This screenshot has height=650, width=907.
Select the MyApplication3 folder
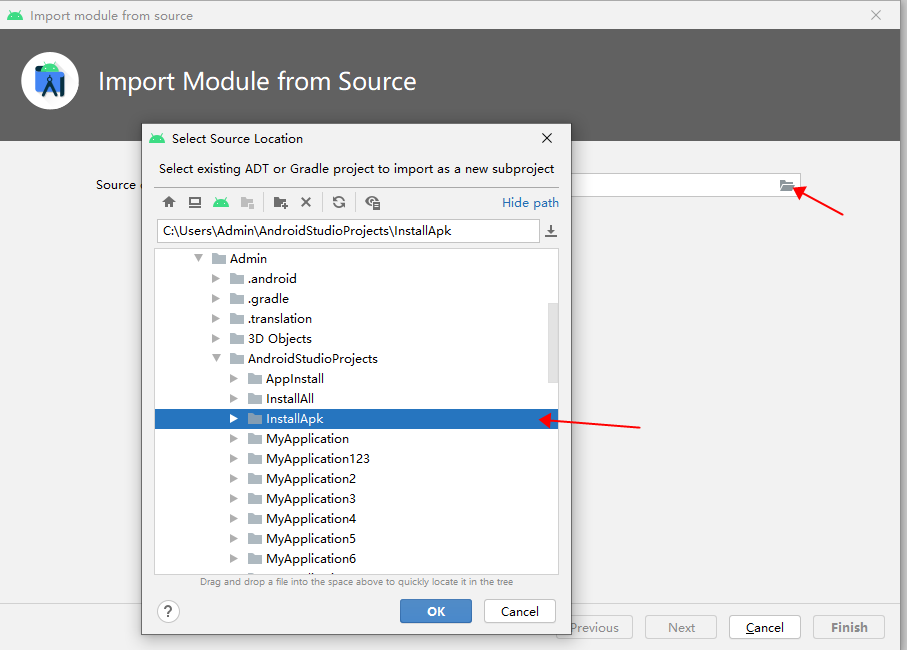tap(356, 498)
